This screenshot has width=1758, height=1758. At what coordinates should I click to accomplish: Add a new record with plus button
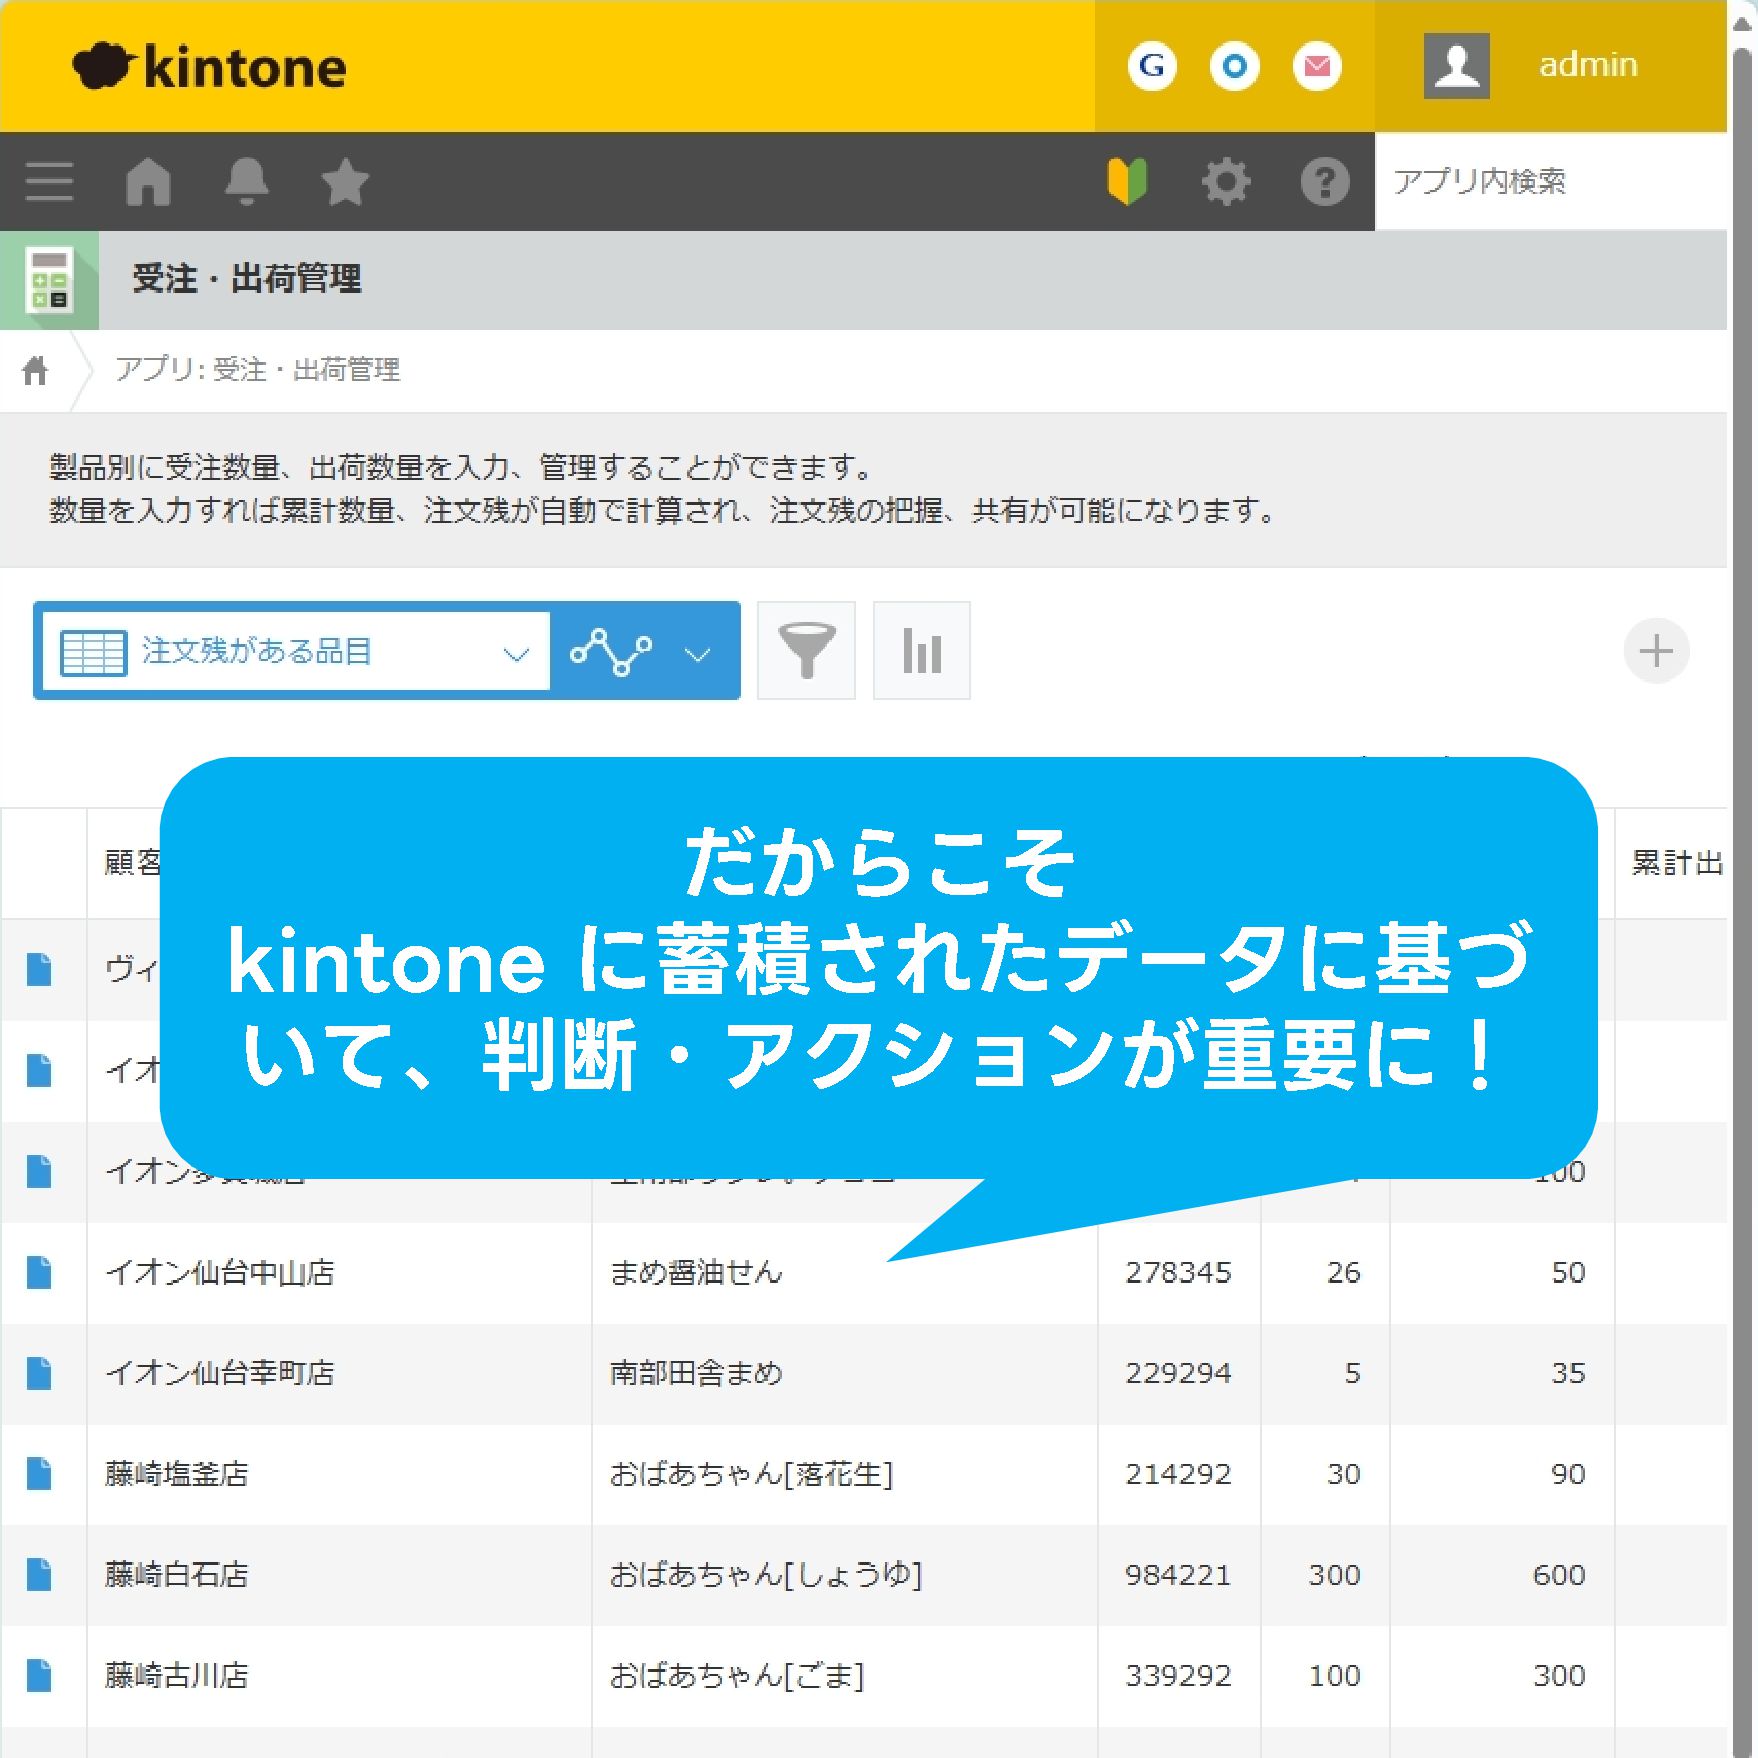(1656, 651)
